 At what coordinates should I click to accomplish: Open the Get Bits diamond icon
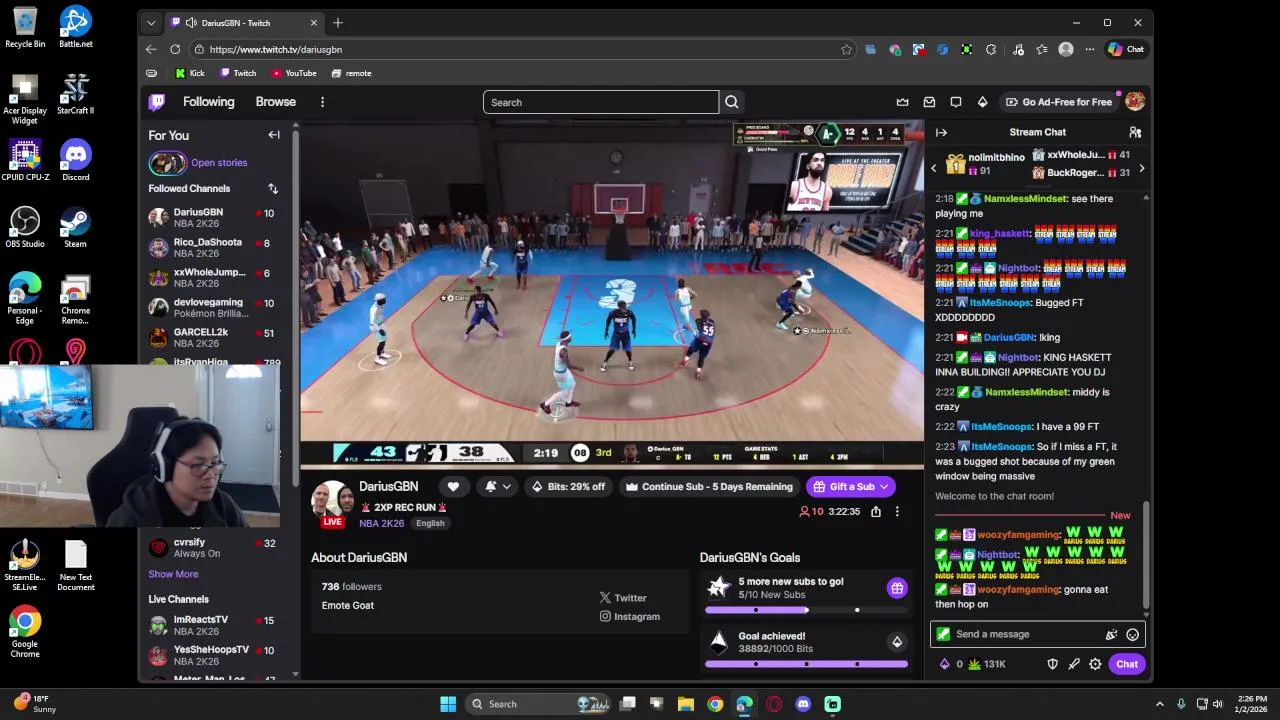(x=983, y=102)
